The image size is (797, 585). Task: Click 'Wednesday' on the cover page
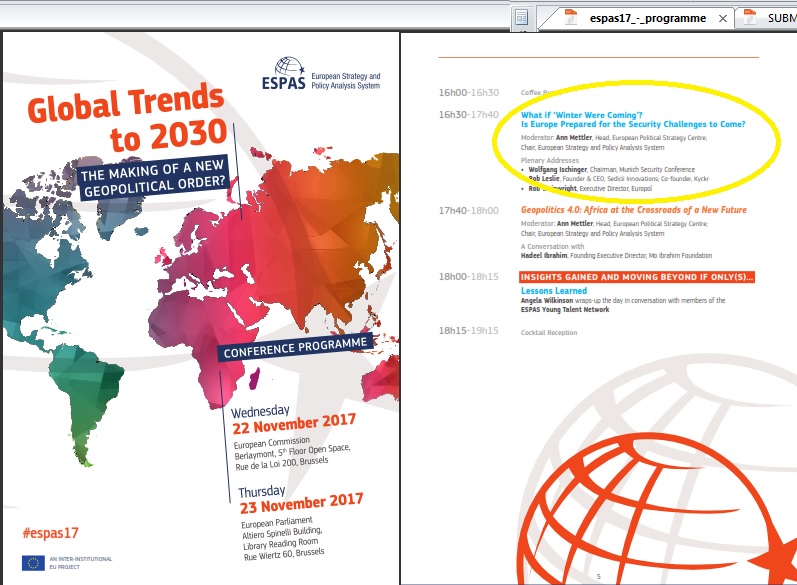pos(260,411)
